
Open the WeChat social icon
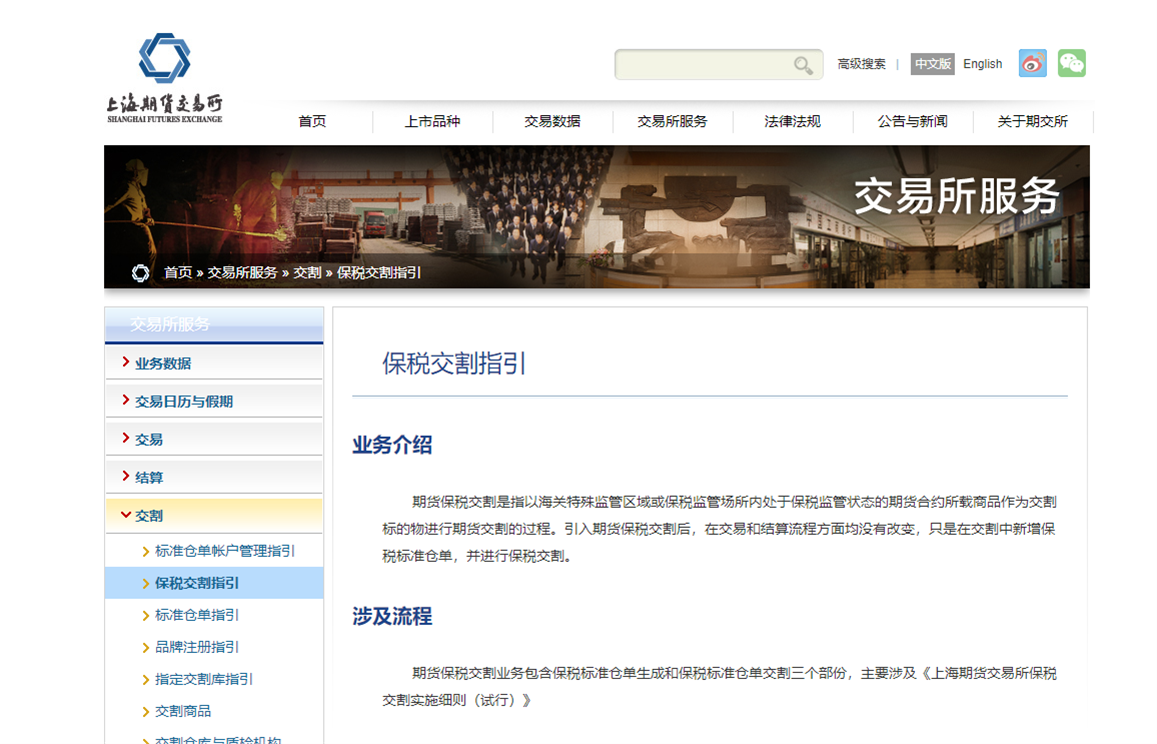tap(1071, 63)
